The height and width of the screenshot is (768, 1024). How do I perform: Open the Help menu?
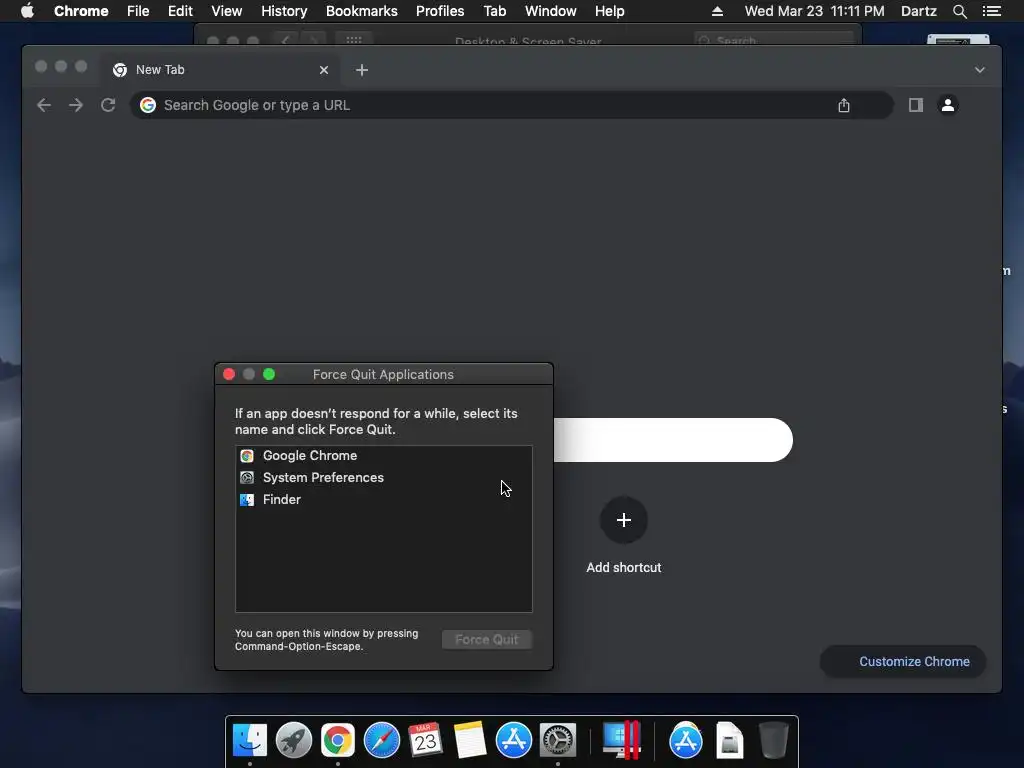coord(609,11)
